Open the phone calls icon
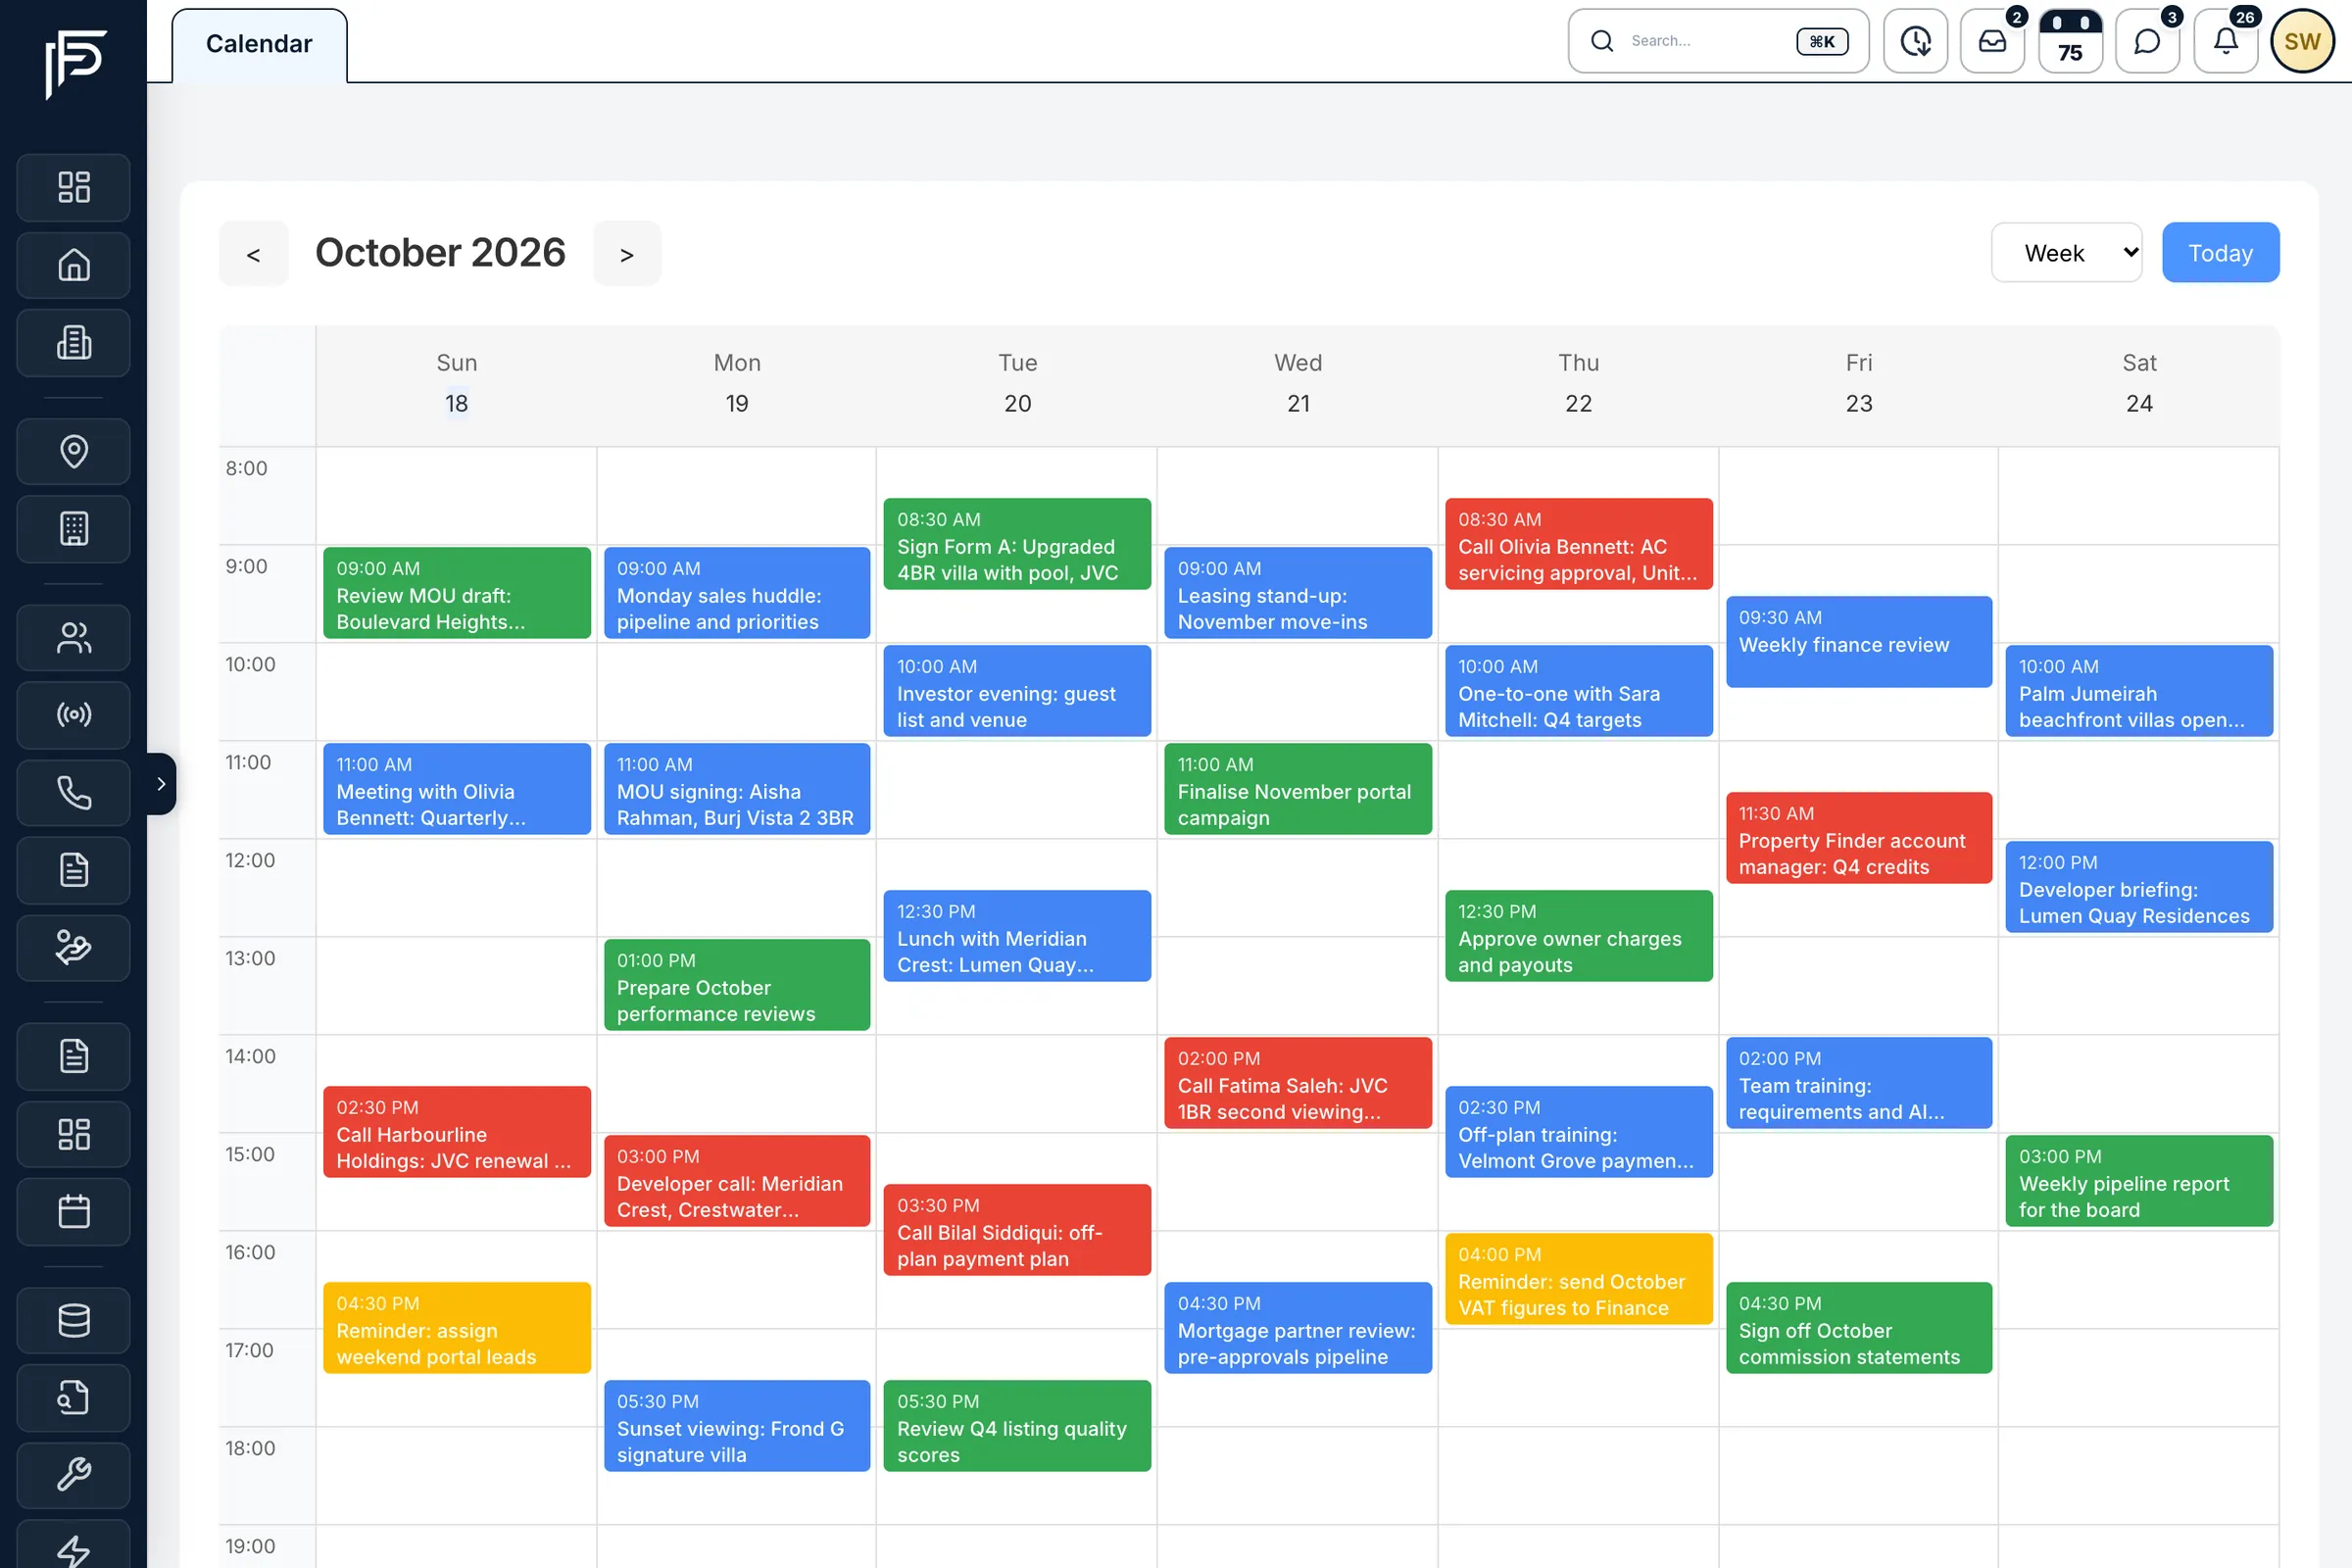The image size is (2352, 1568). (x=73, y=793)
